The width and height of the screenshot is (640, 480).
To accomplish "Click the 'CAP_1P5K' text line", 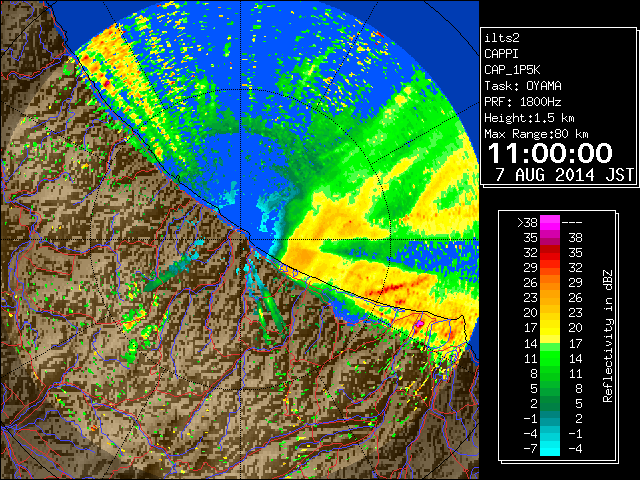I will coord(512,70).
